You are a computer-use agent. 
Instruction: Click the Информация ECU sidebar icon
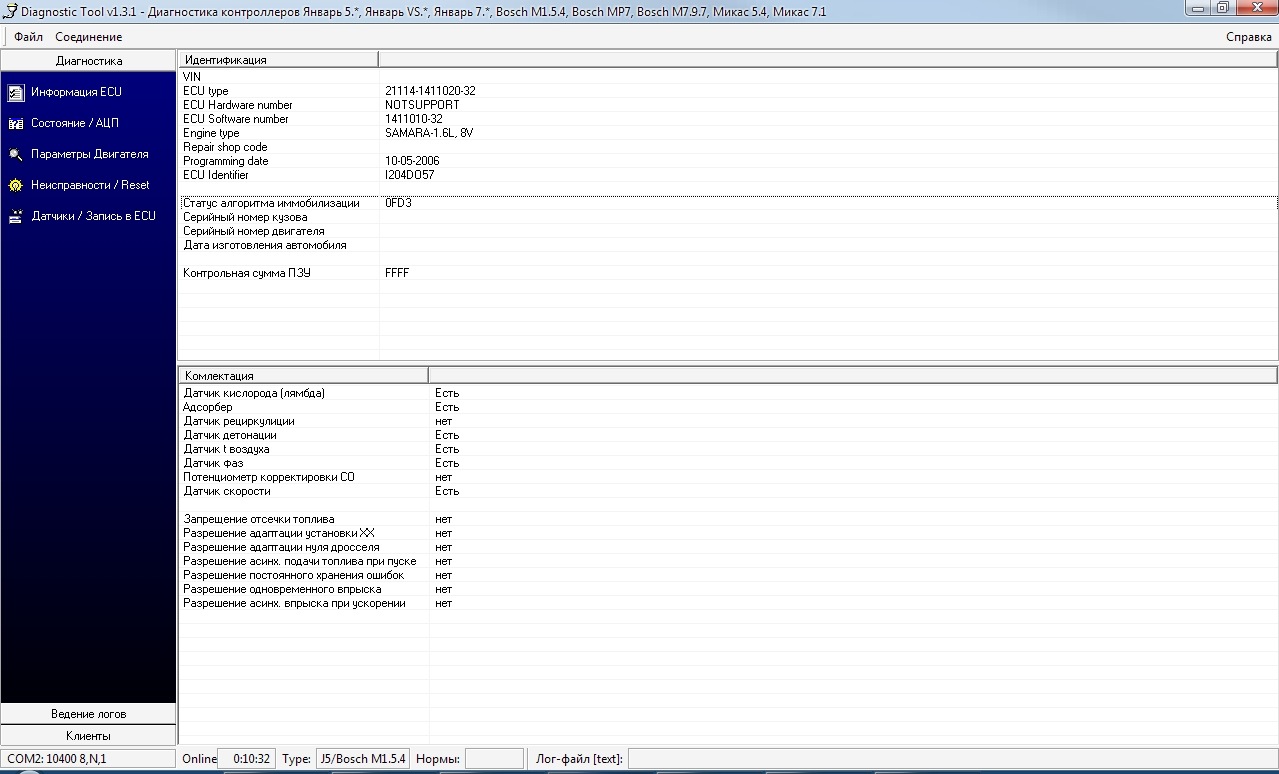coord(15,92)
